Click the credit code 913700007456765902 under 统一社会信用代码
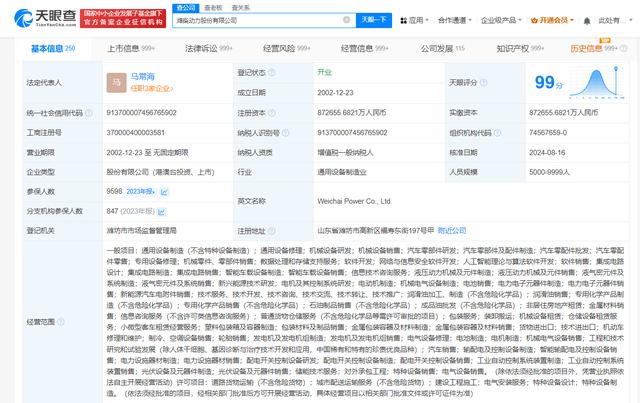 142,113
